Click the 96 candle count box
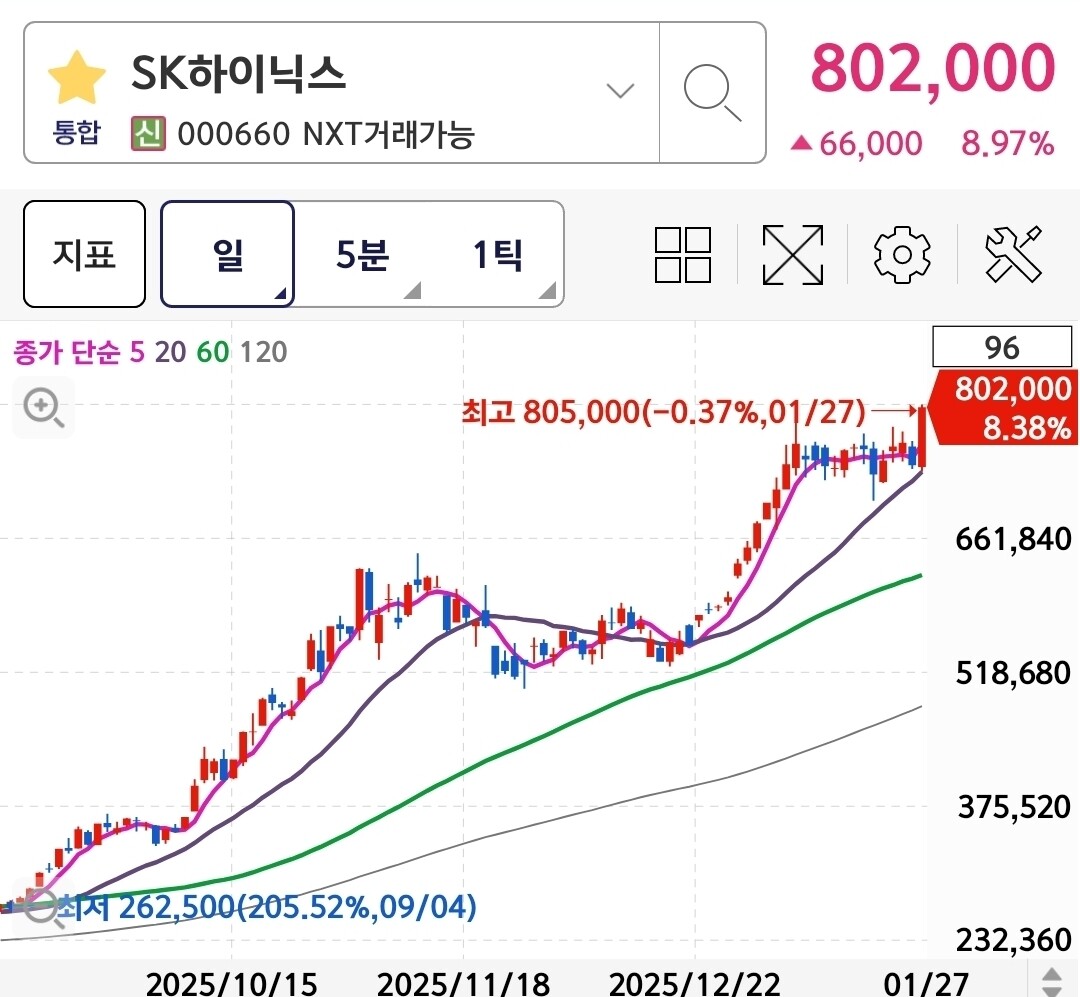 [x=1001, y=347]
